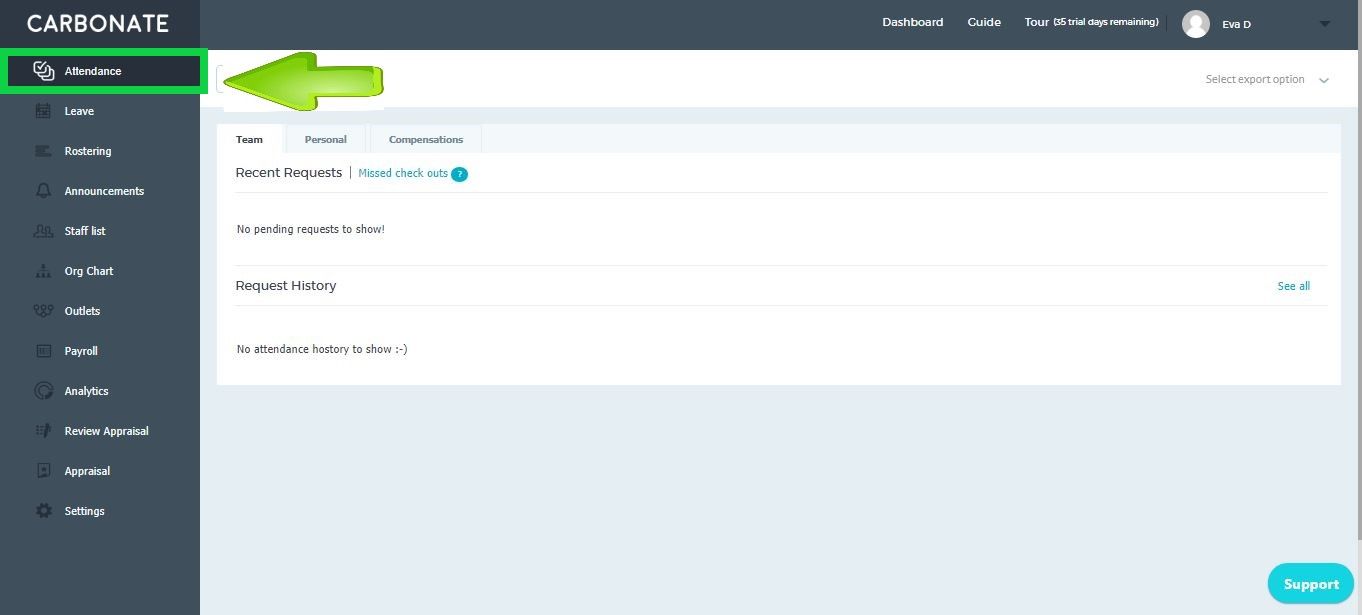1362x615 pixels.
Task: Click the Announcements bell icon
Action: (43, 191)
